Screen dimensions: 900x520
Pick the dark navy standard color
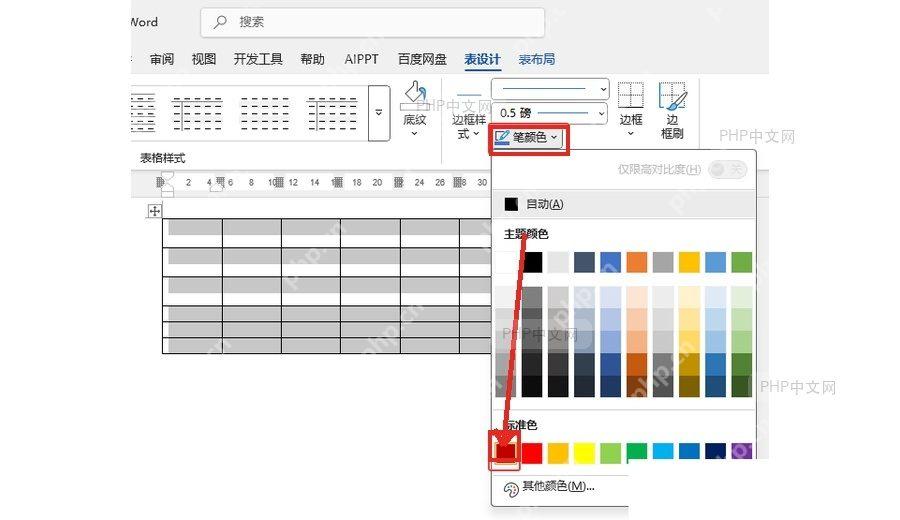click(x=715, y=451)
